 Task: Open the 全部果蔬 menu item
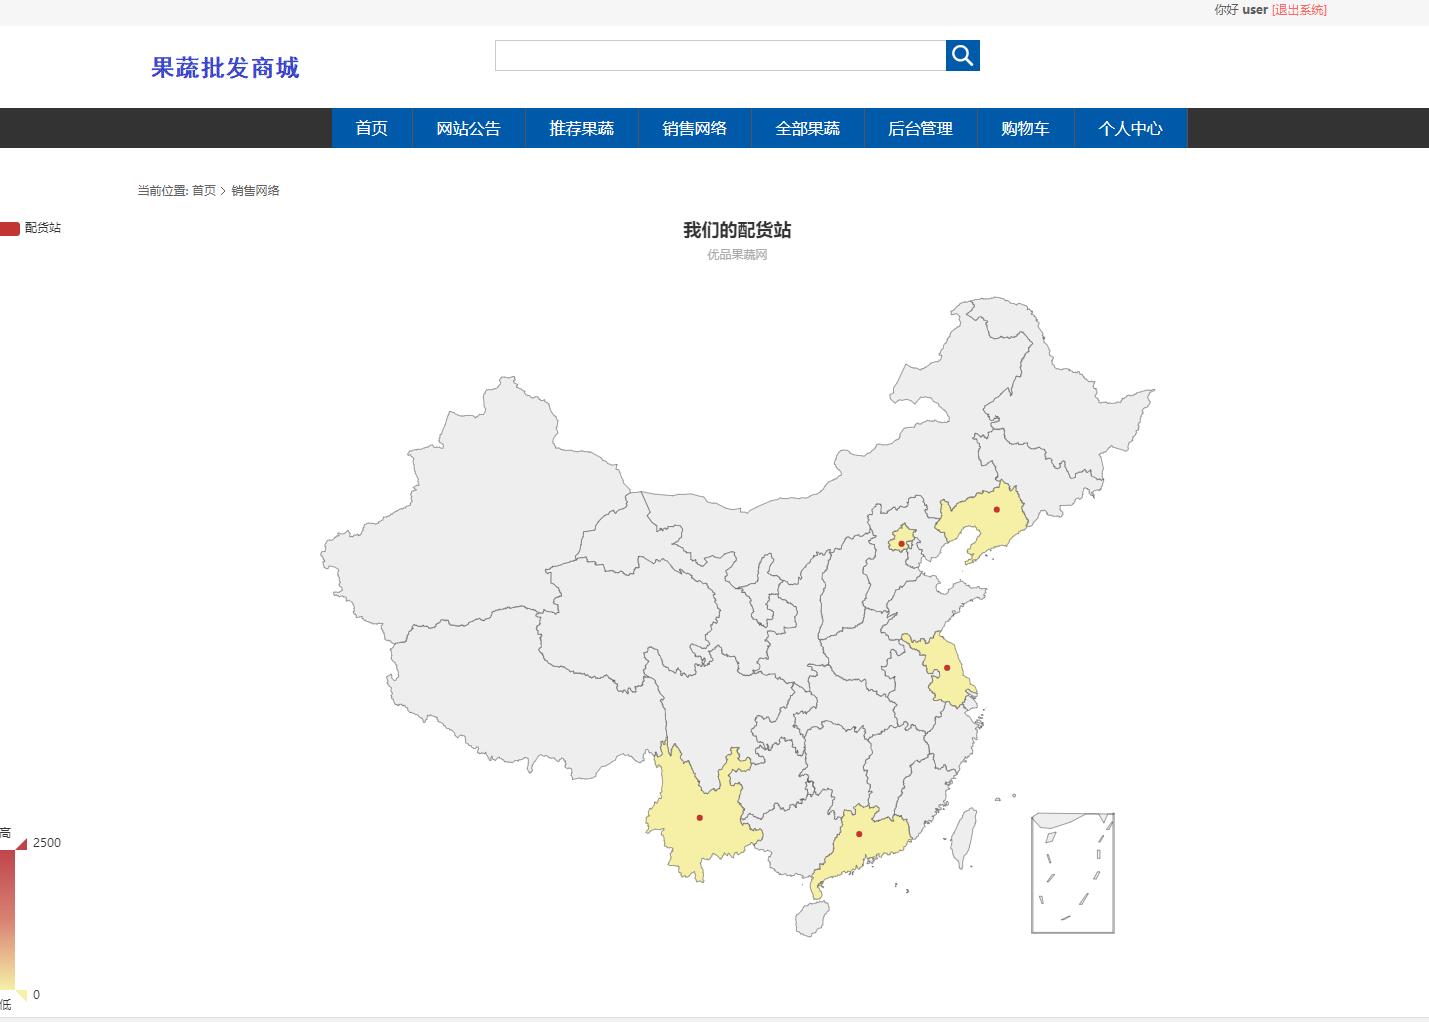click(808, 128)
